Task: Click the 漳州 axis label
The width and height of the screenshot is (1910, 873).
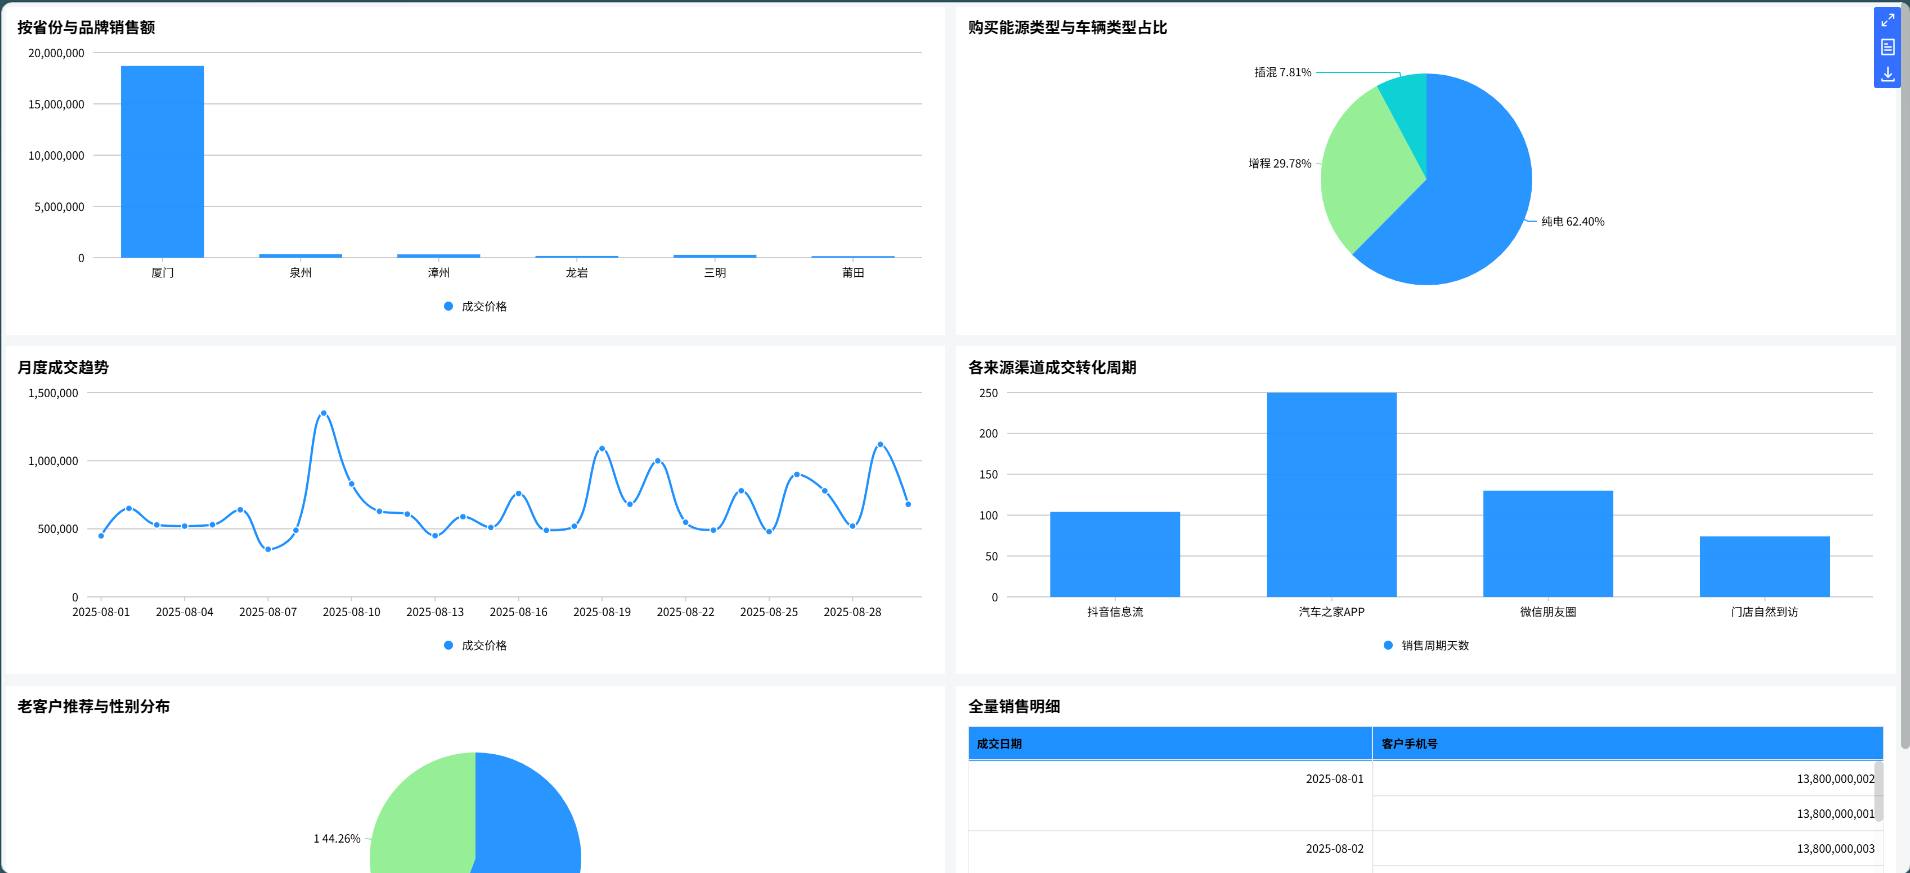Action: (x=438, y=272)
